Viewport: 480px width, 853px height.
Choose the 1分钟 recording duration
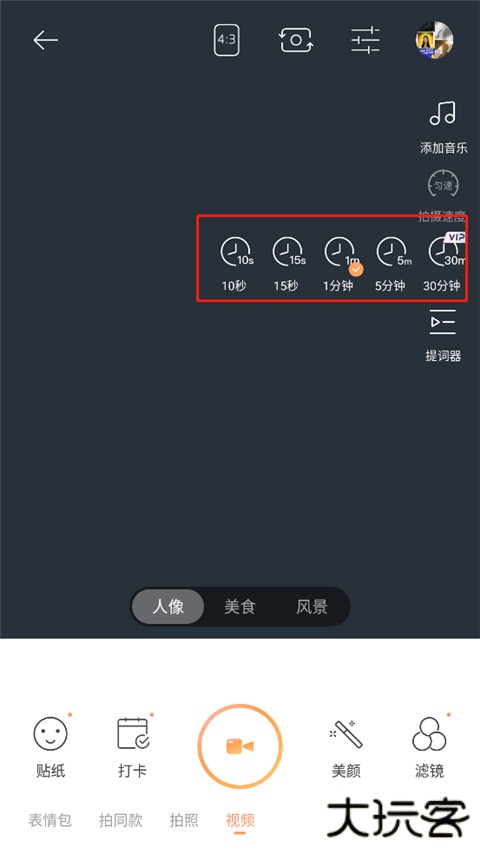click(x=341, y=252)
